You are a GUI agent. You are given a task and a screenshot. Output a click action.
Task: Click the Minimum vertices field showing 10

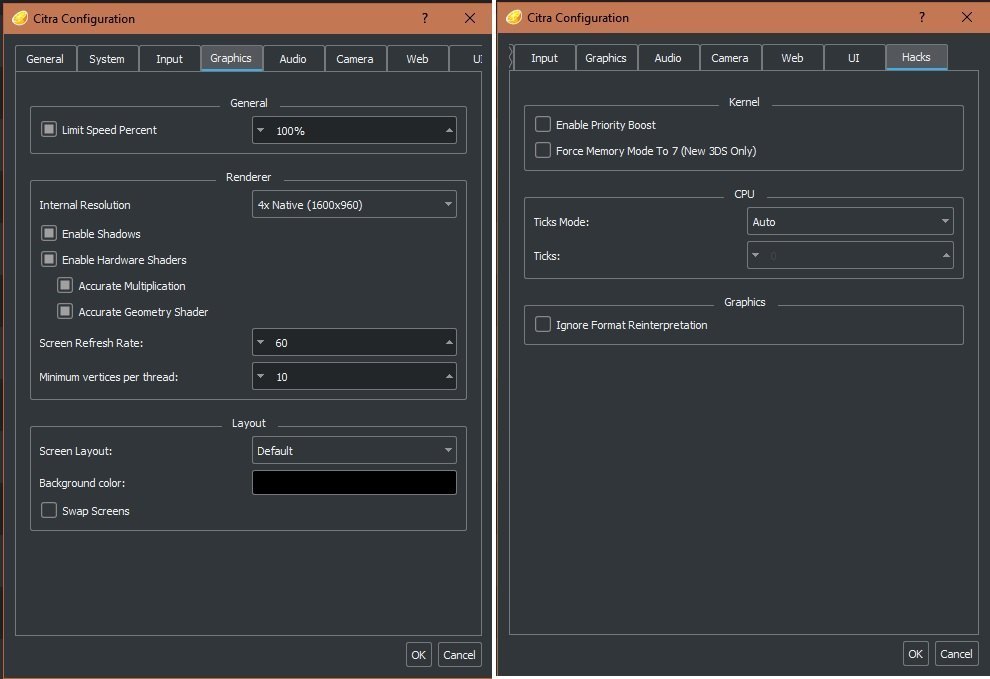click(x=354, y=376)
